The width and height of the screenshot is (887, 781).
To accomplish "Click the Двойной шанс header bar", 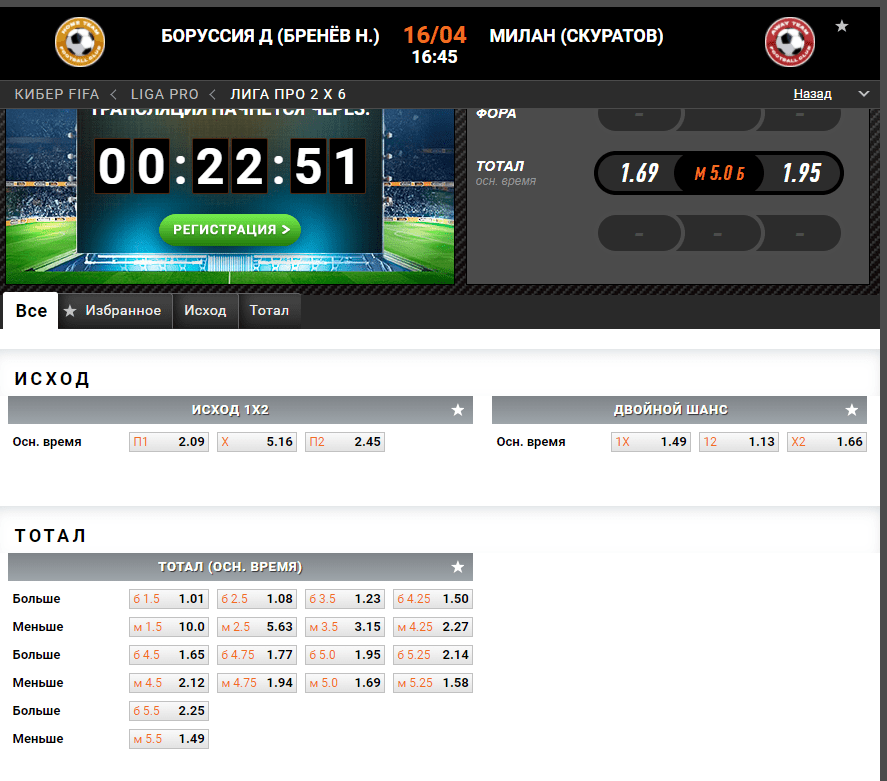I will (x=679, y=410).
